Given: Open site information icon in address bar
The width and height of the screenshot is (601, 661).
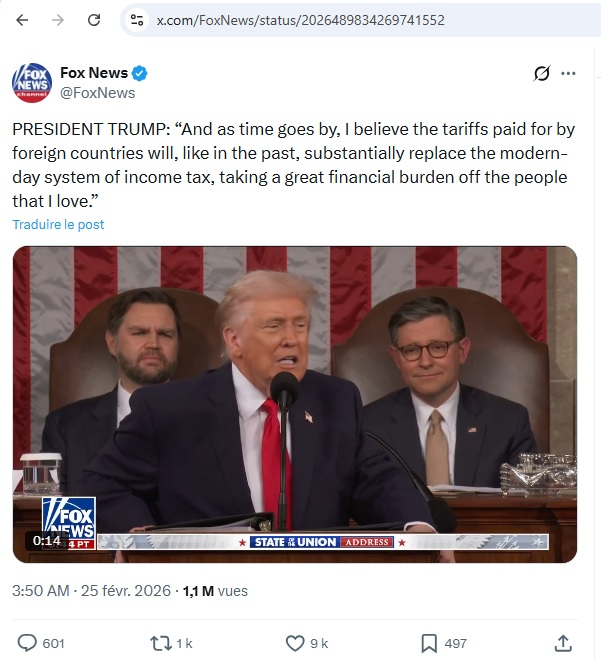Looking at the screenshot, I should click(137, 20).
